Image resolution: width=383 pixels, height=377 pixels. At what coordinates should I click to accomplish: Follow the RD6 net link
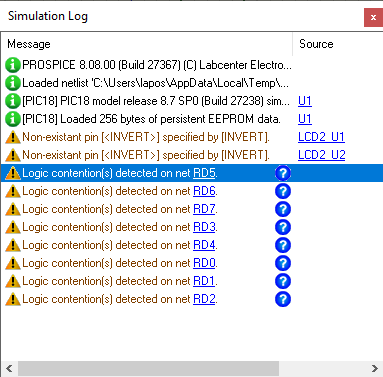[x=204, y=191]
